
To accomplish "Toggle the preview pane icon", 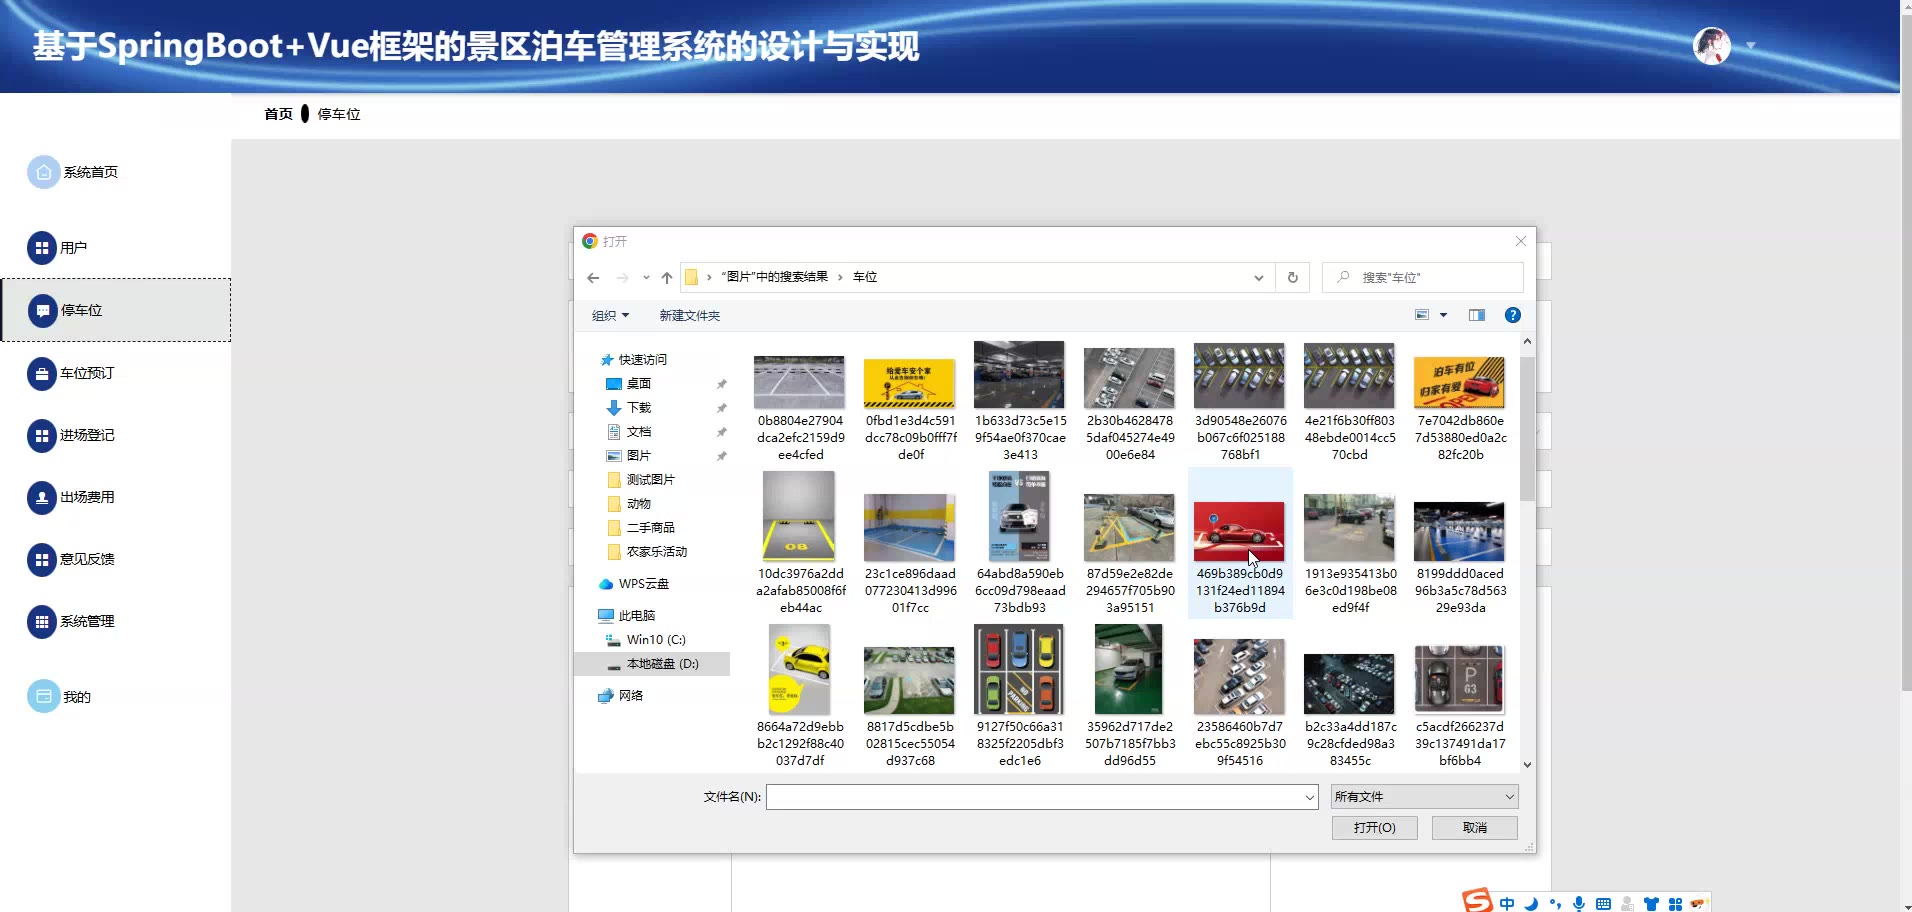I will pos(1476,315).
